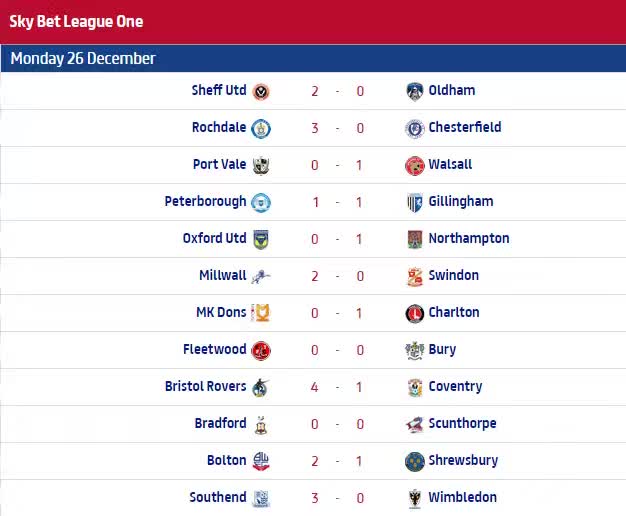Open the MK Dons 0-1 Charlton score
Viewport: 626px width, 516px height.
(337, 313)
